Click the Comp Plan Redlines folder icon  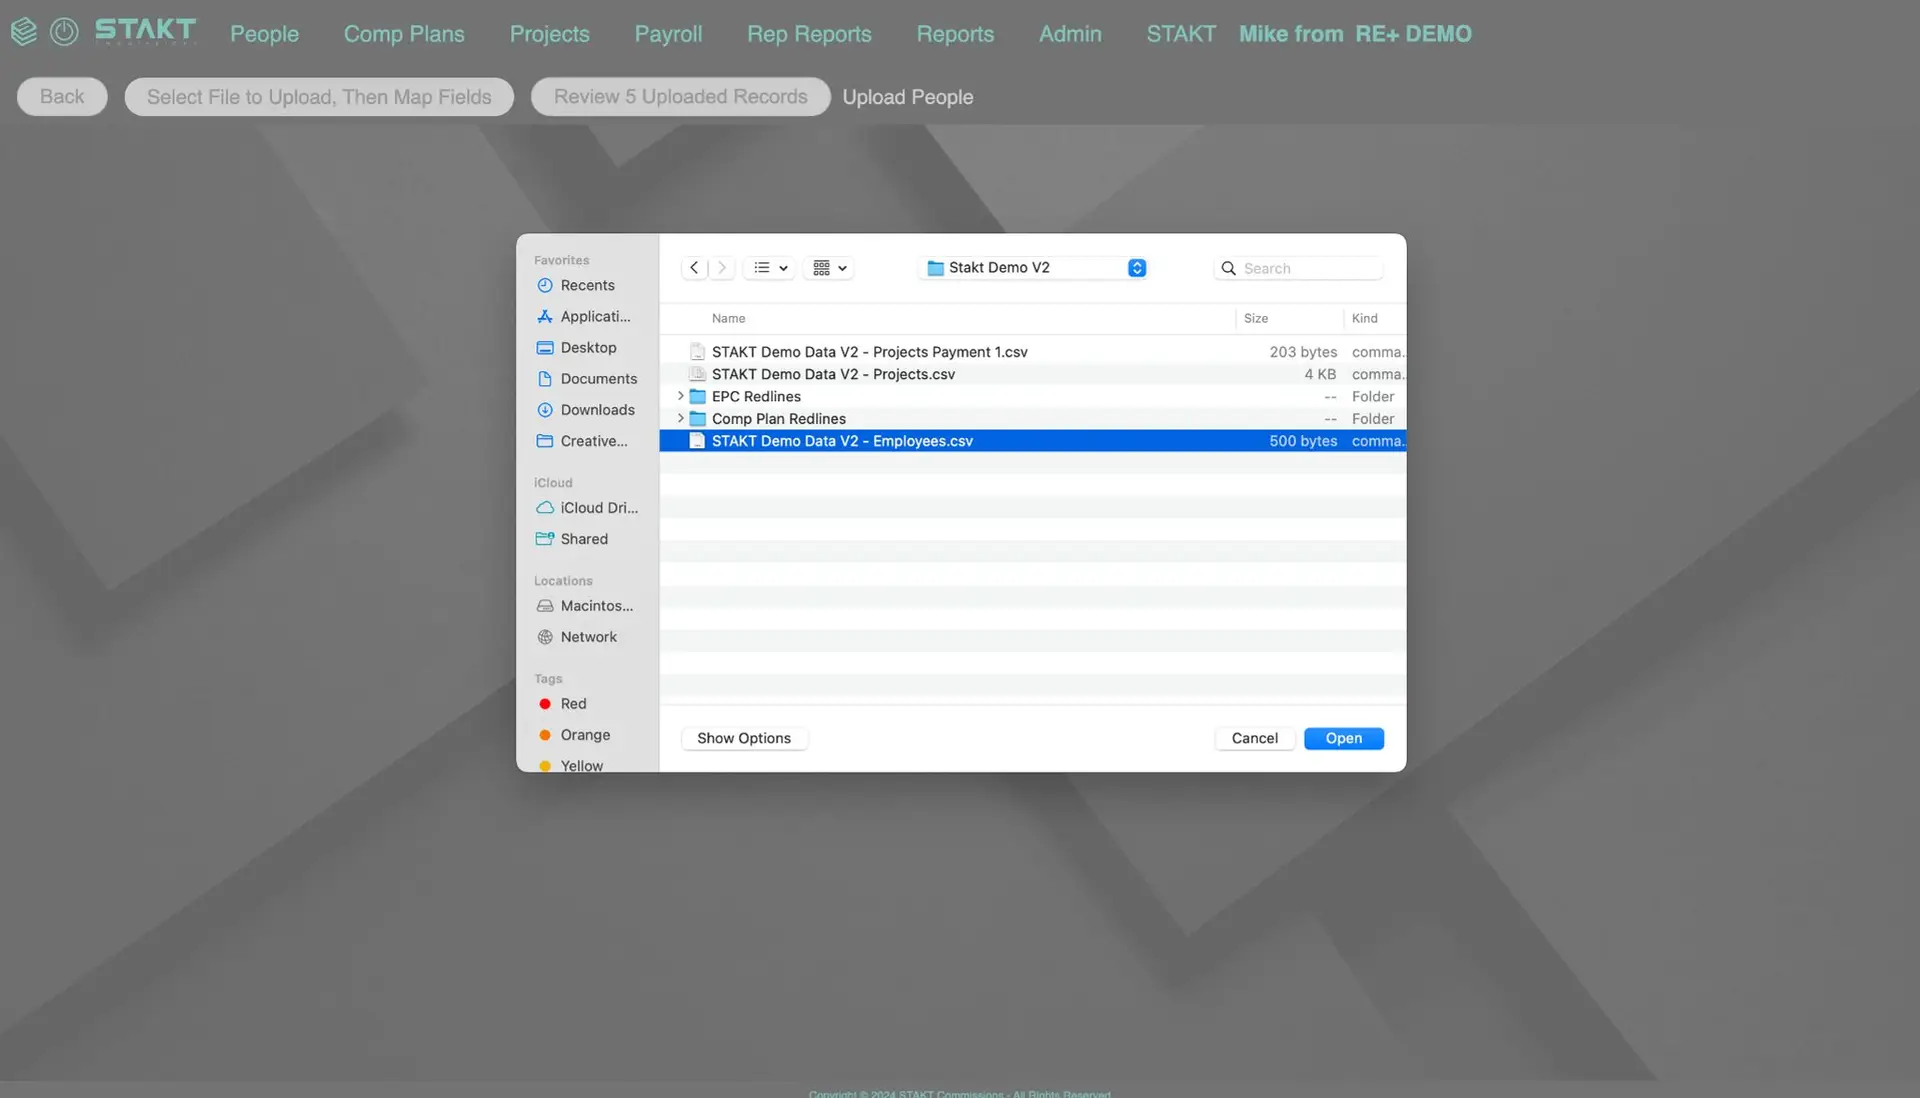tap(697, 418)
